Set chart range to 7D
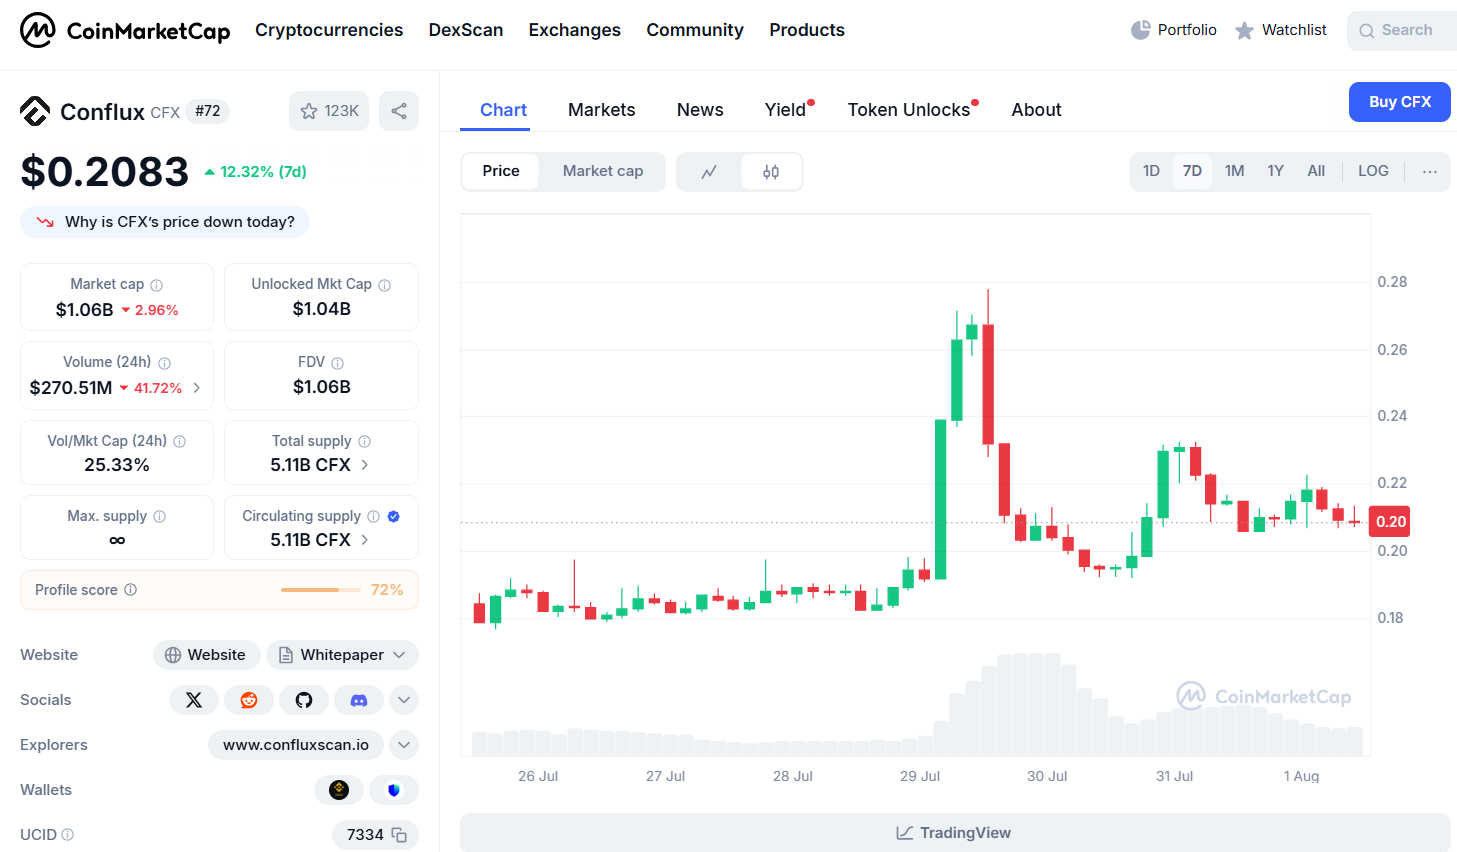Screen dimensions: 1457x852 click(x=1192, y=171)
